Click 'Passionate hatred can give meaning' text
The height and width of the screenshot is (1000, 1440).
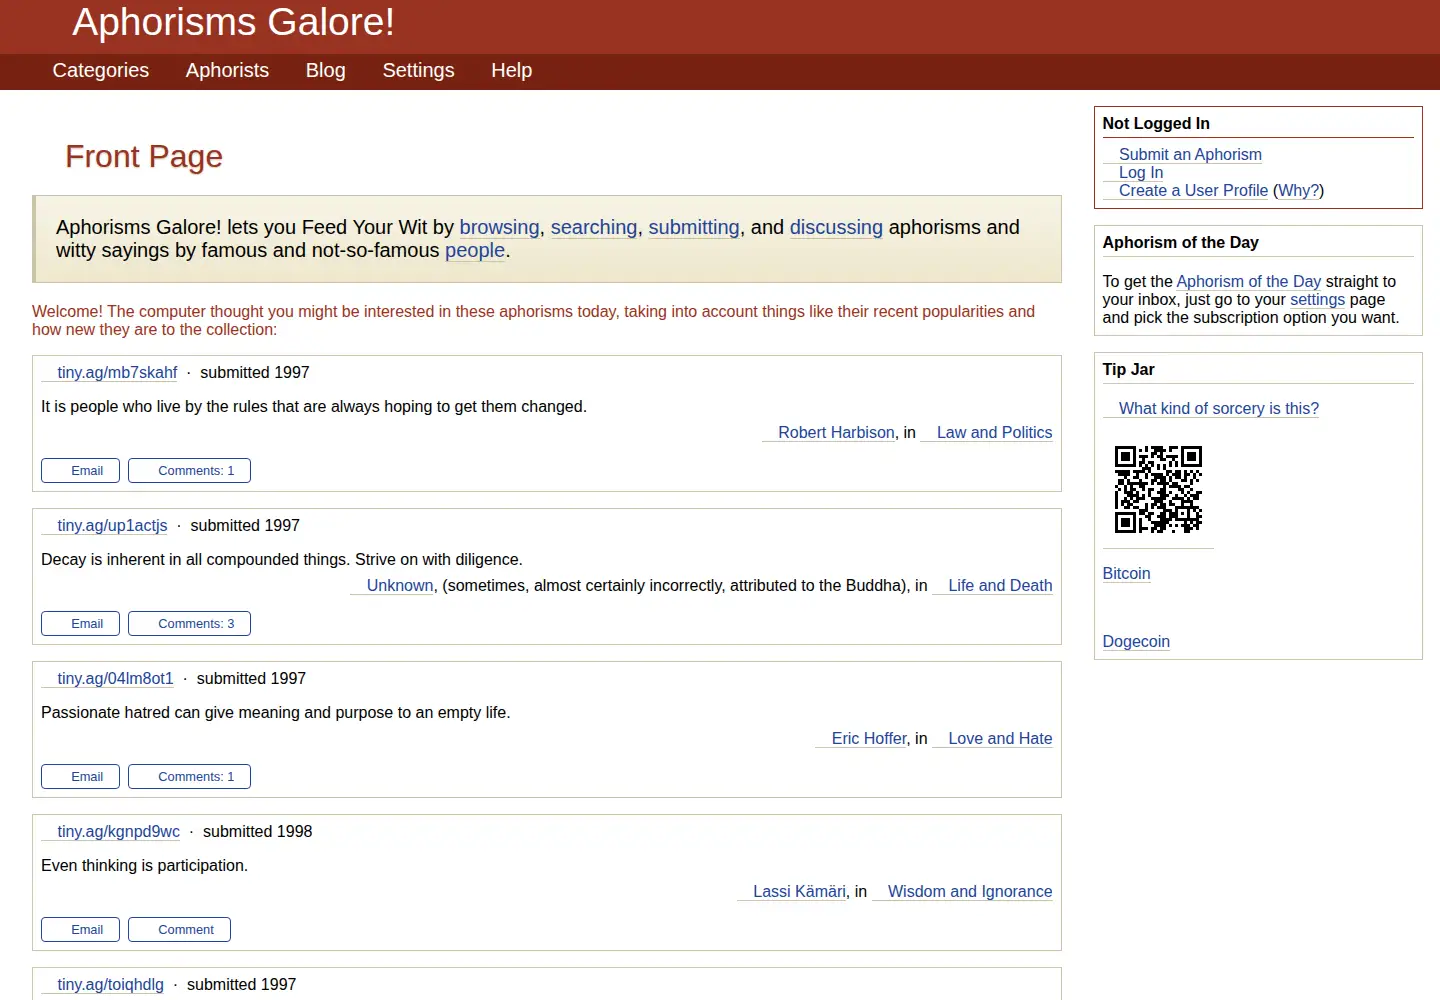click(276, 712)
